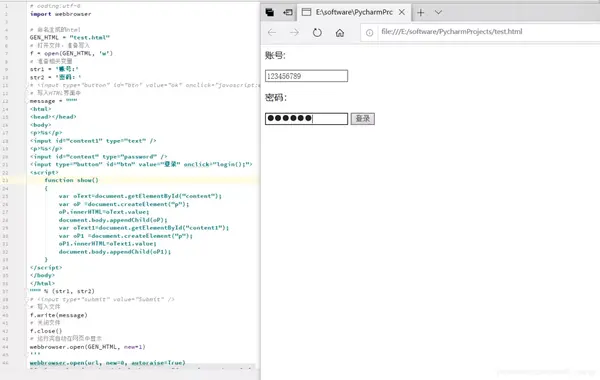Show tab previews chevron
Viewport: 600px width, 380px height.
pos(439,12)
